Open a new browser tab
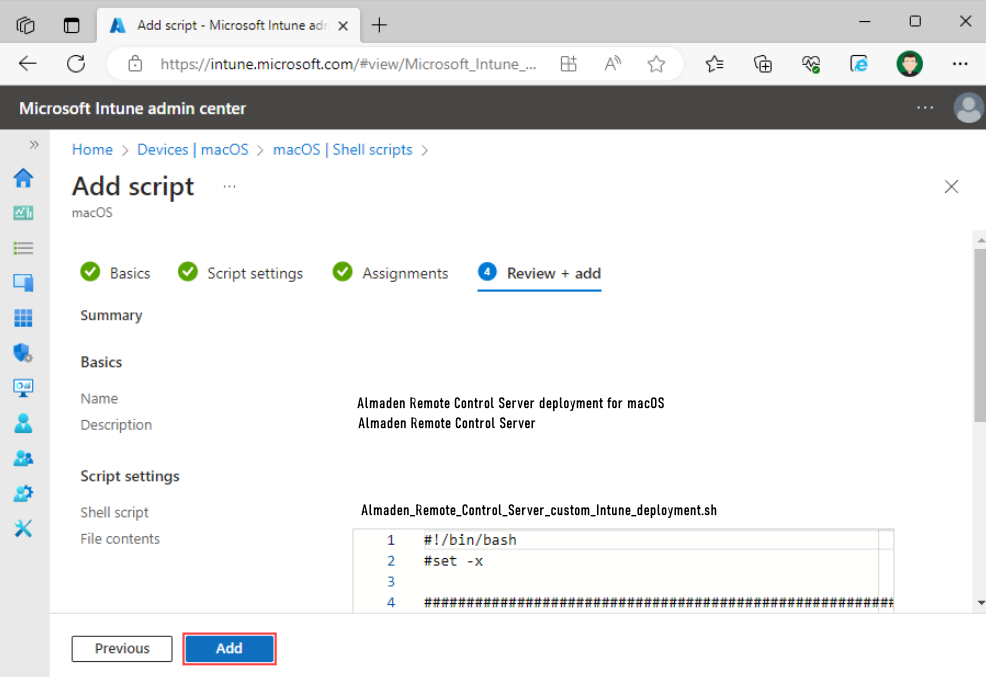 pyautogui.click(x=379, y=25)
